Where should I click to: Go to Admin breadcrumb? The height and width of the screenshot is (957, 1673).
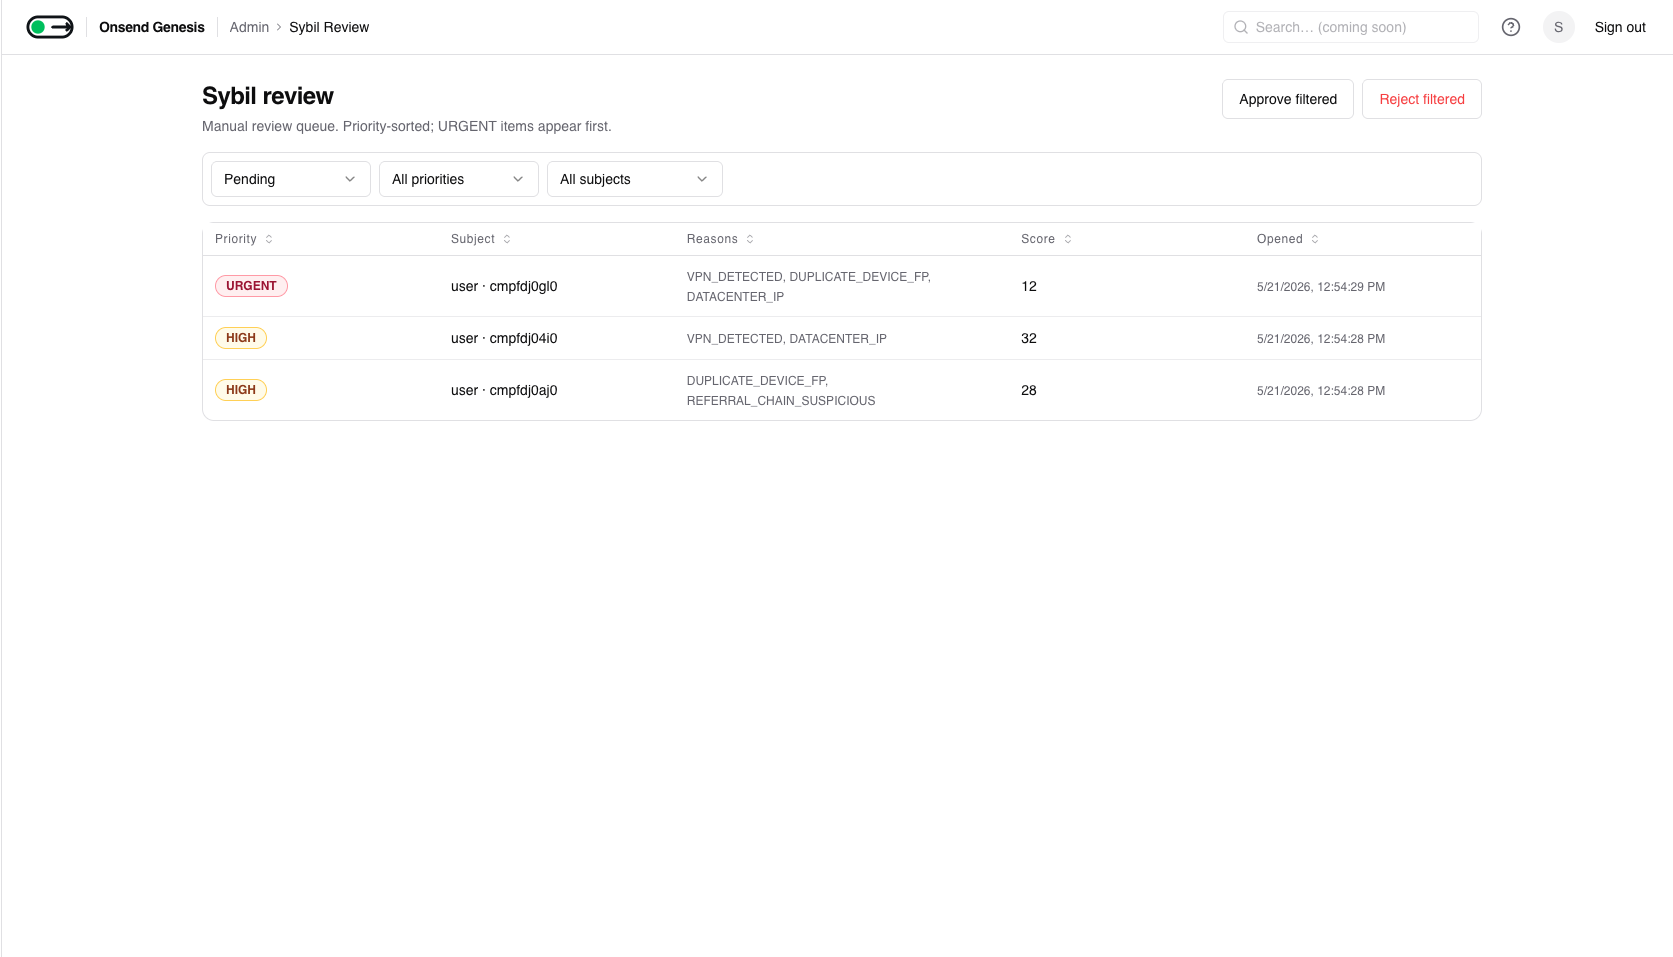[x=249, y=27]
